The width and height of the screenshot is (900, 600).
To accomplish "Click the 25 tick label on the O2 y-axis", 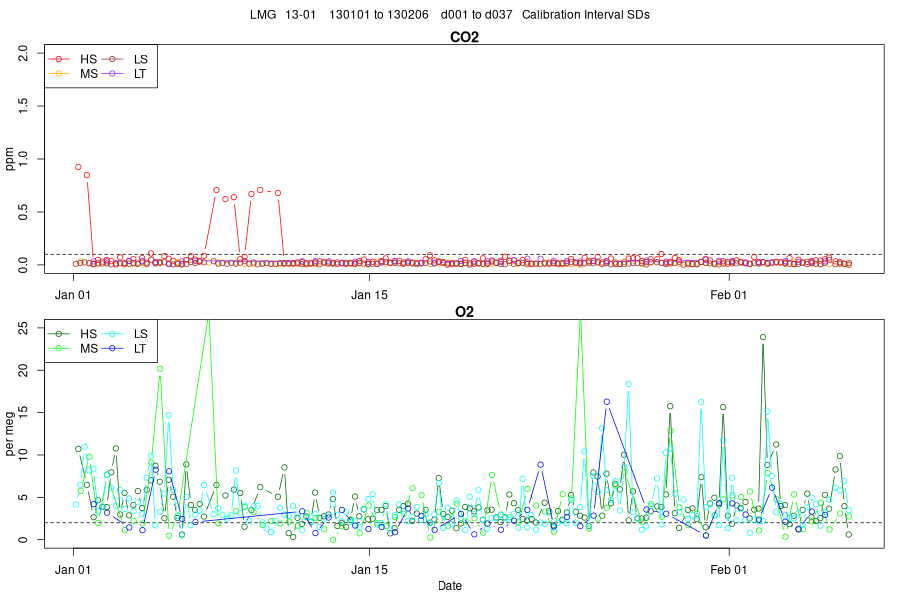I will (x=23, y=328).
